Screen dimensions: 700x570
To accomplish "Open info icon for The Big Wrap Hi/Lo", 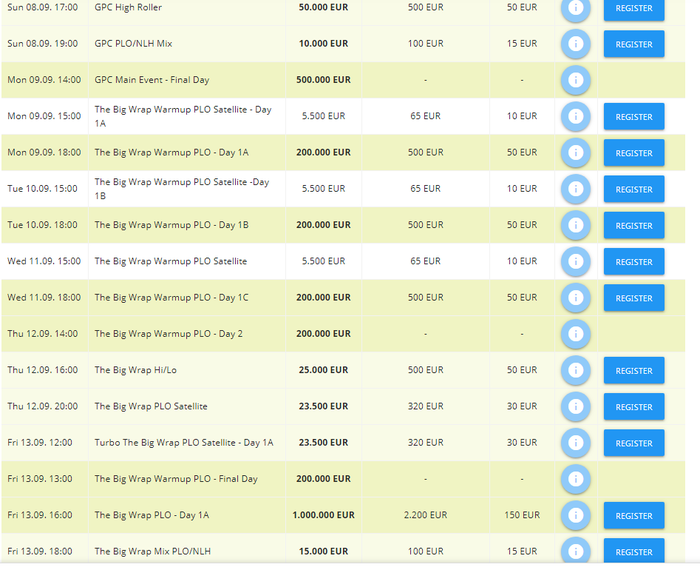I will [575, 370].
